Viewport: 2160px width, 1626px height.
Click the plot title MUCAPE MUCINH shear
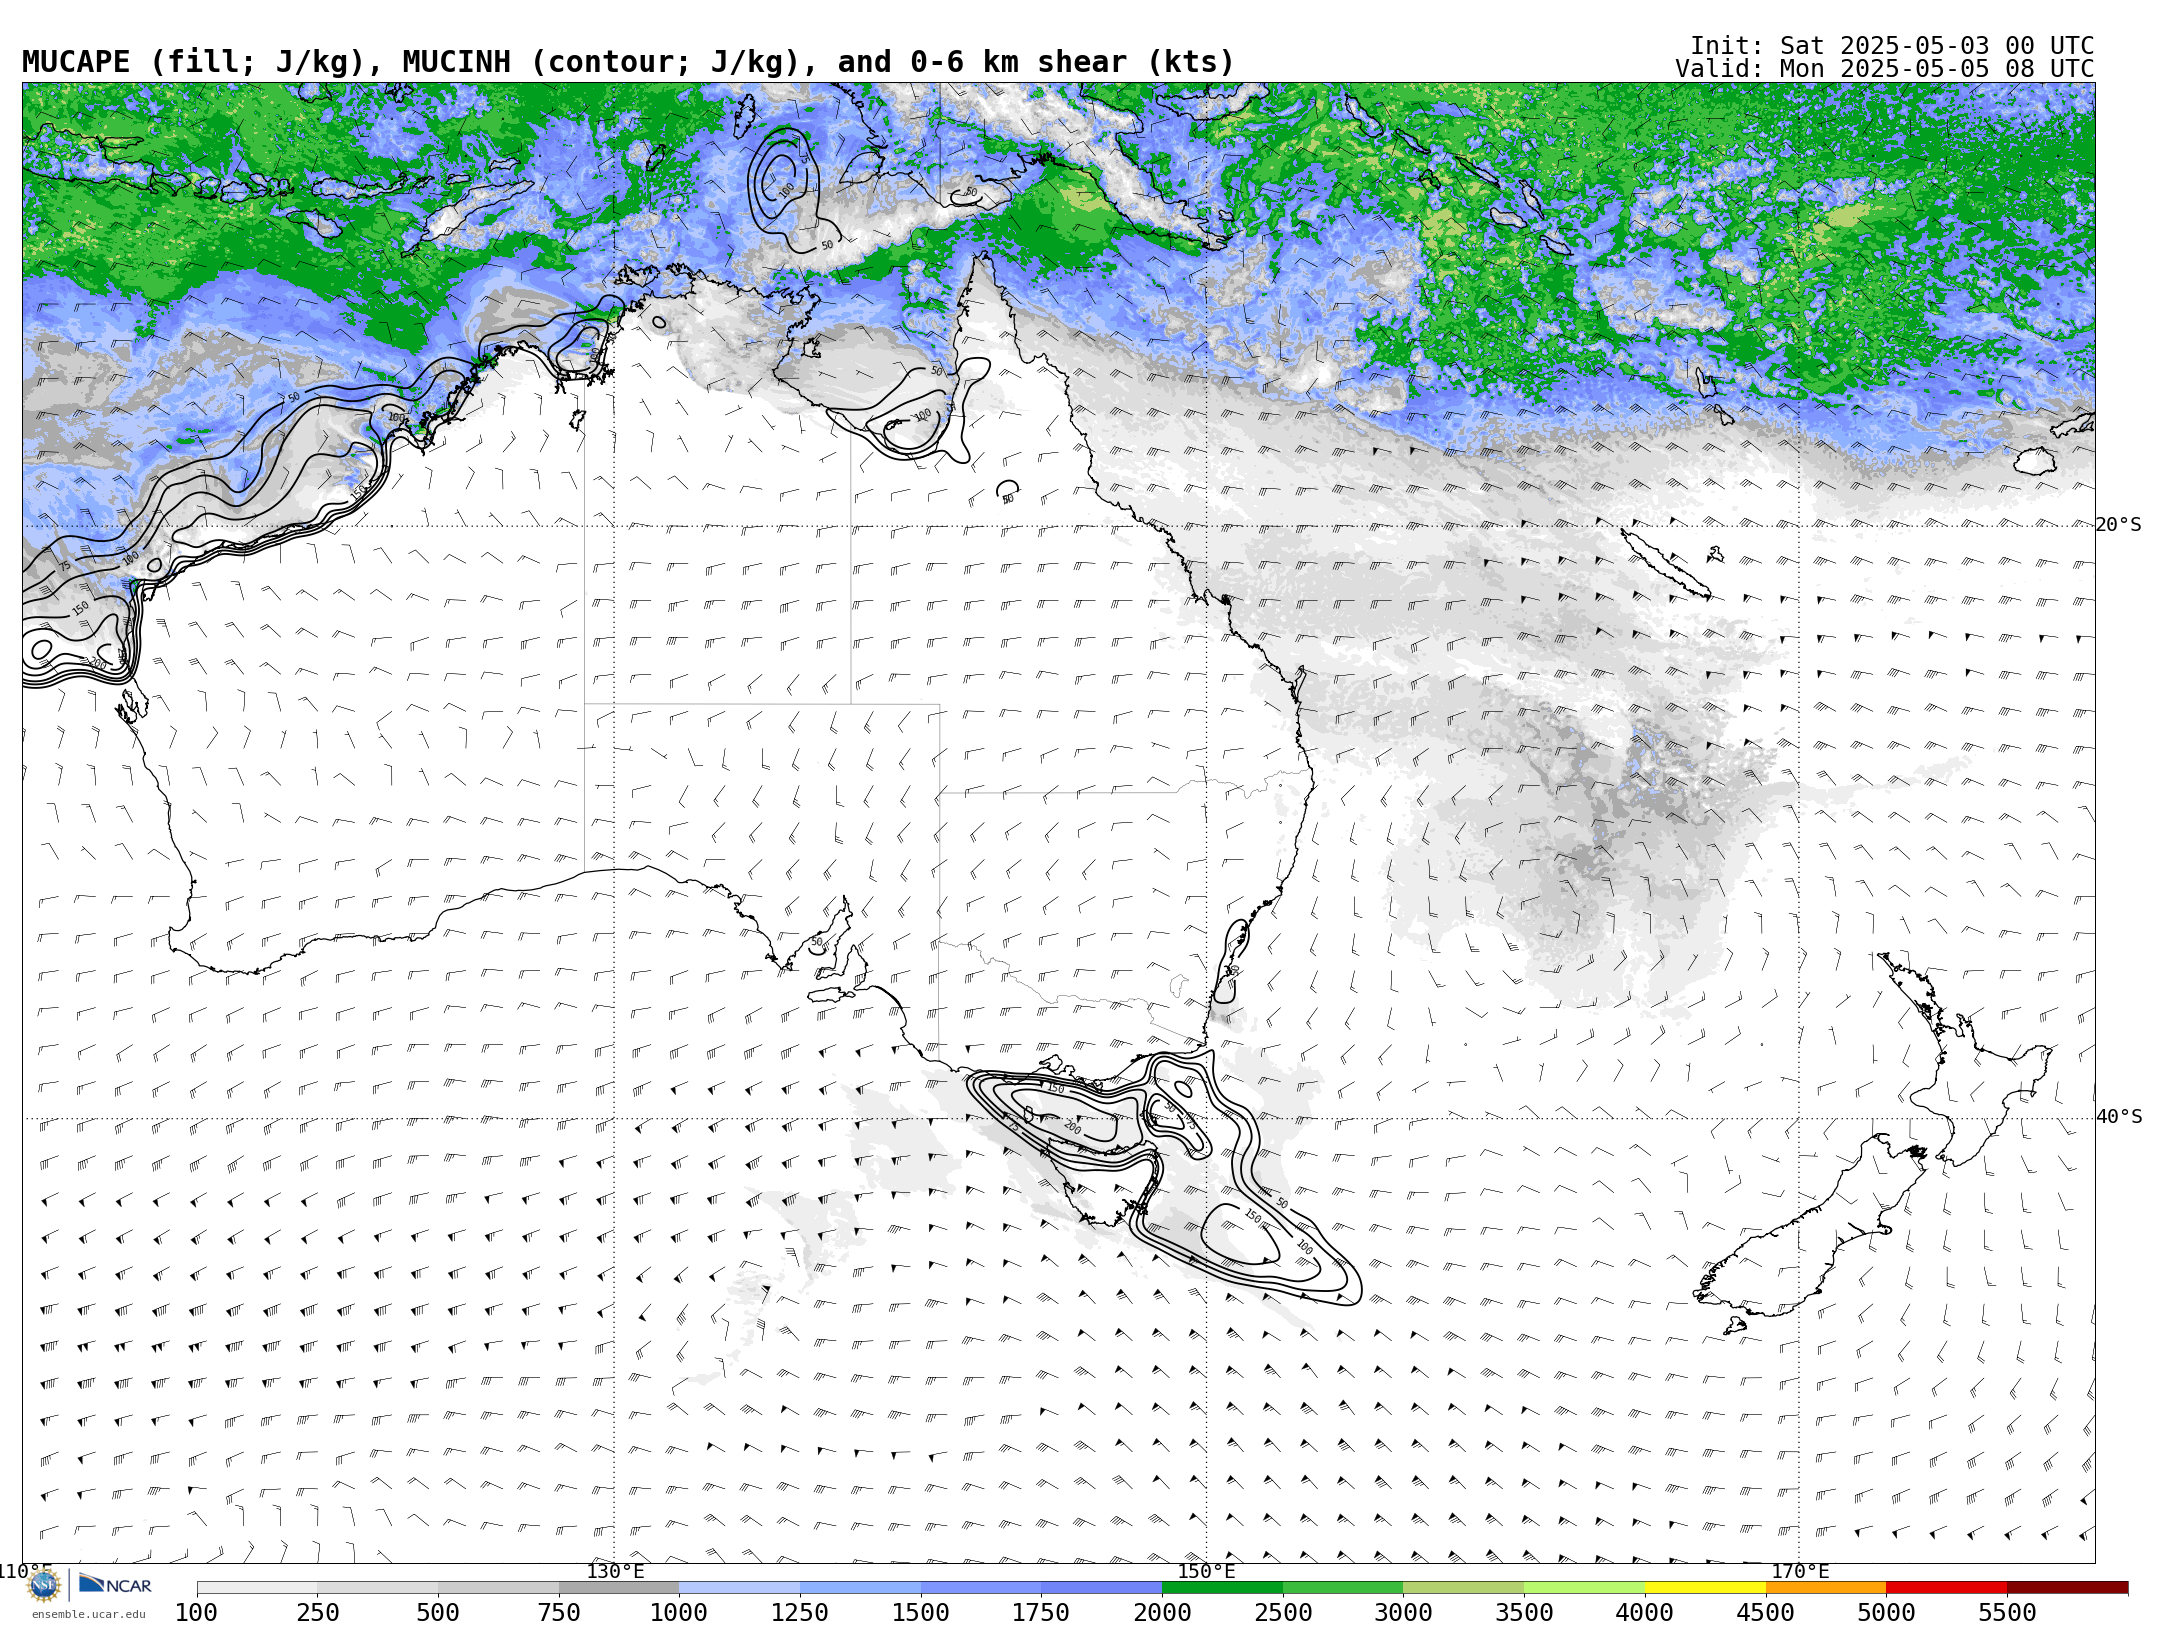coord(628,62)
